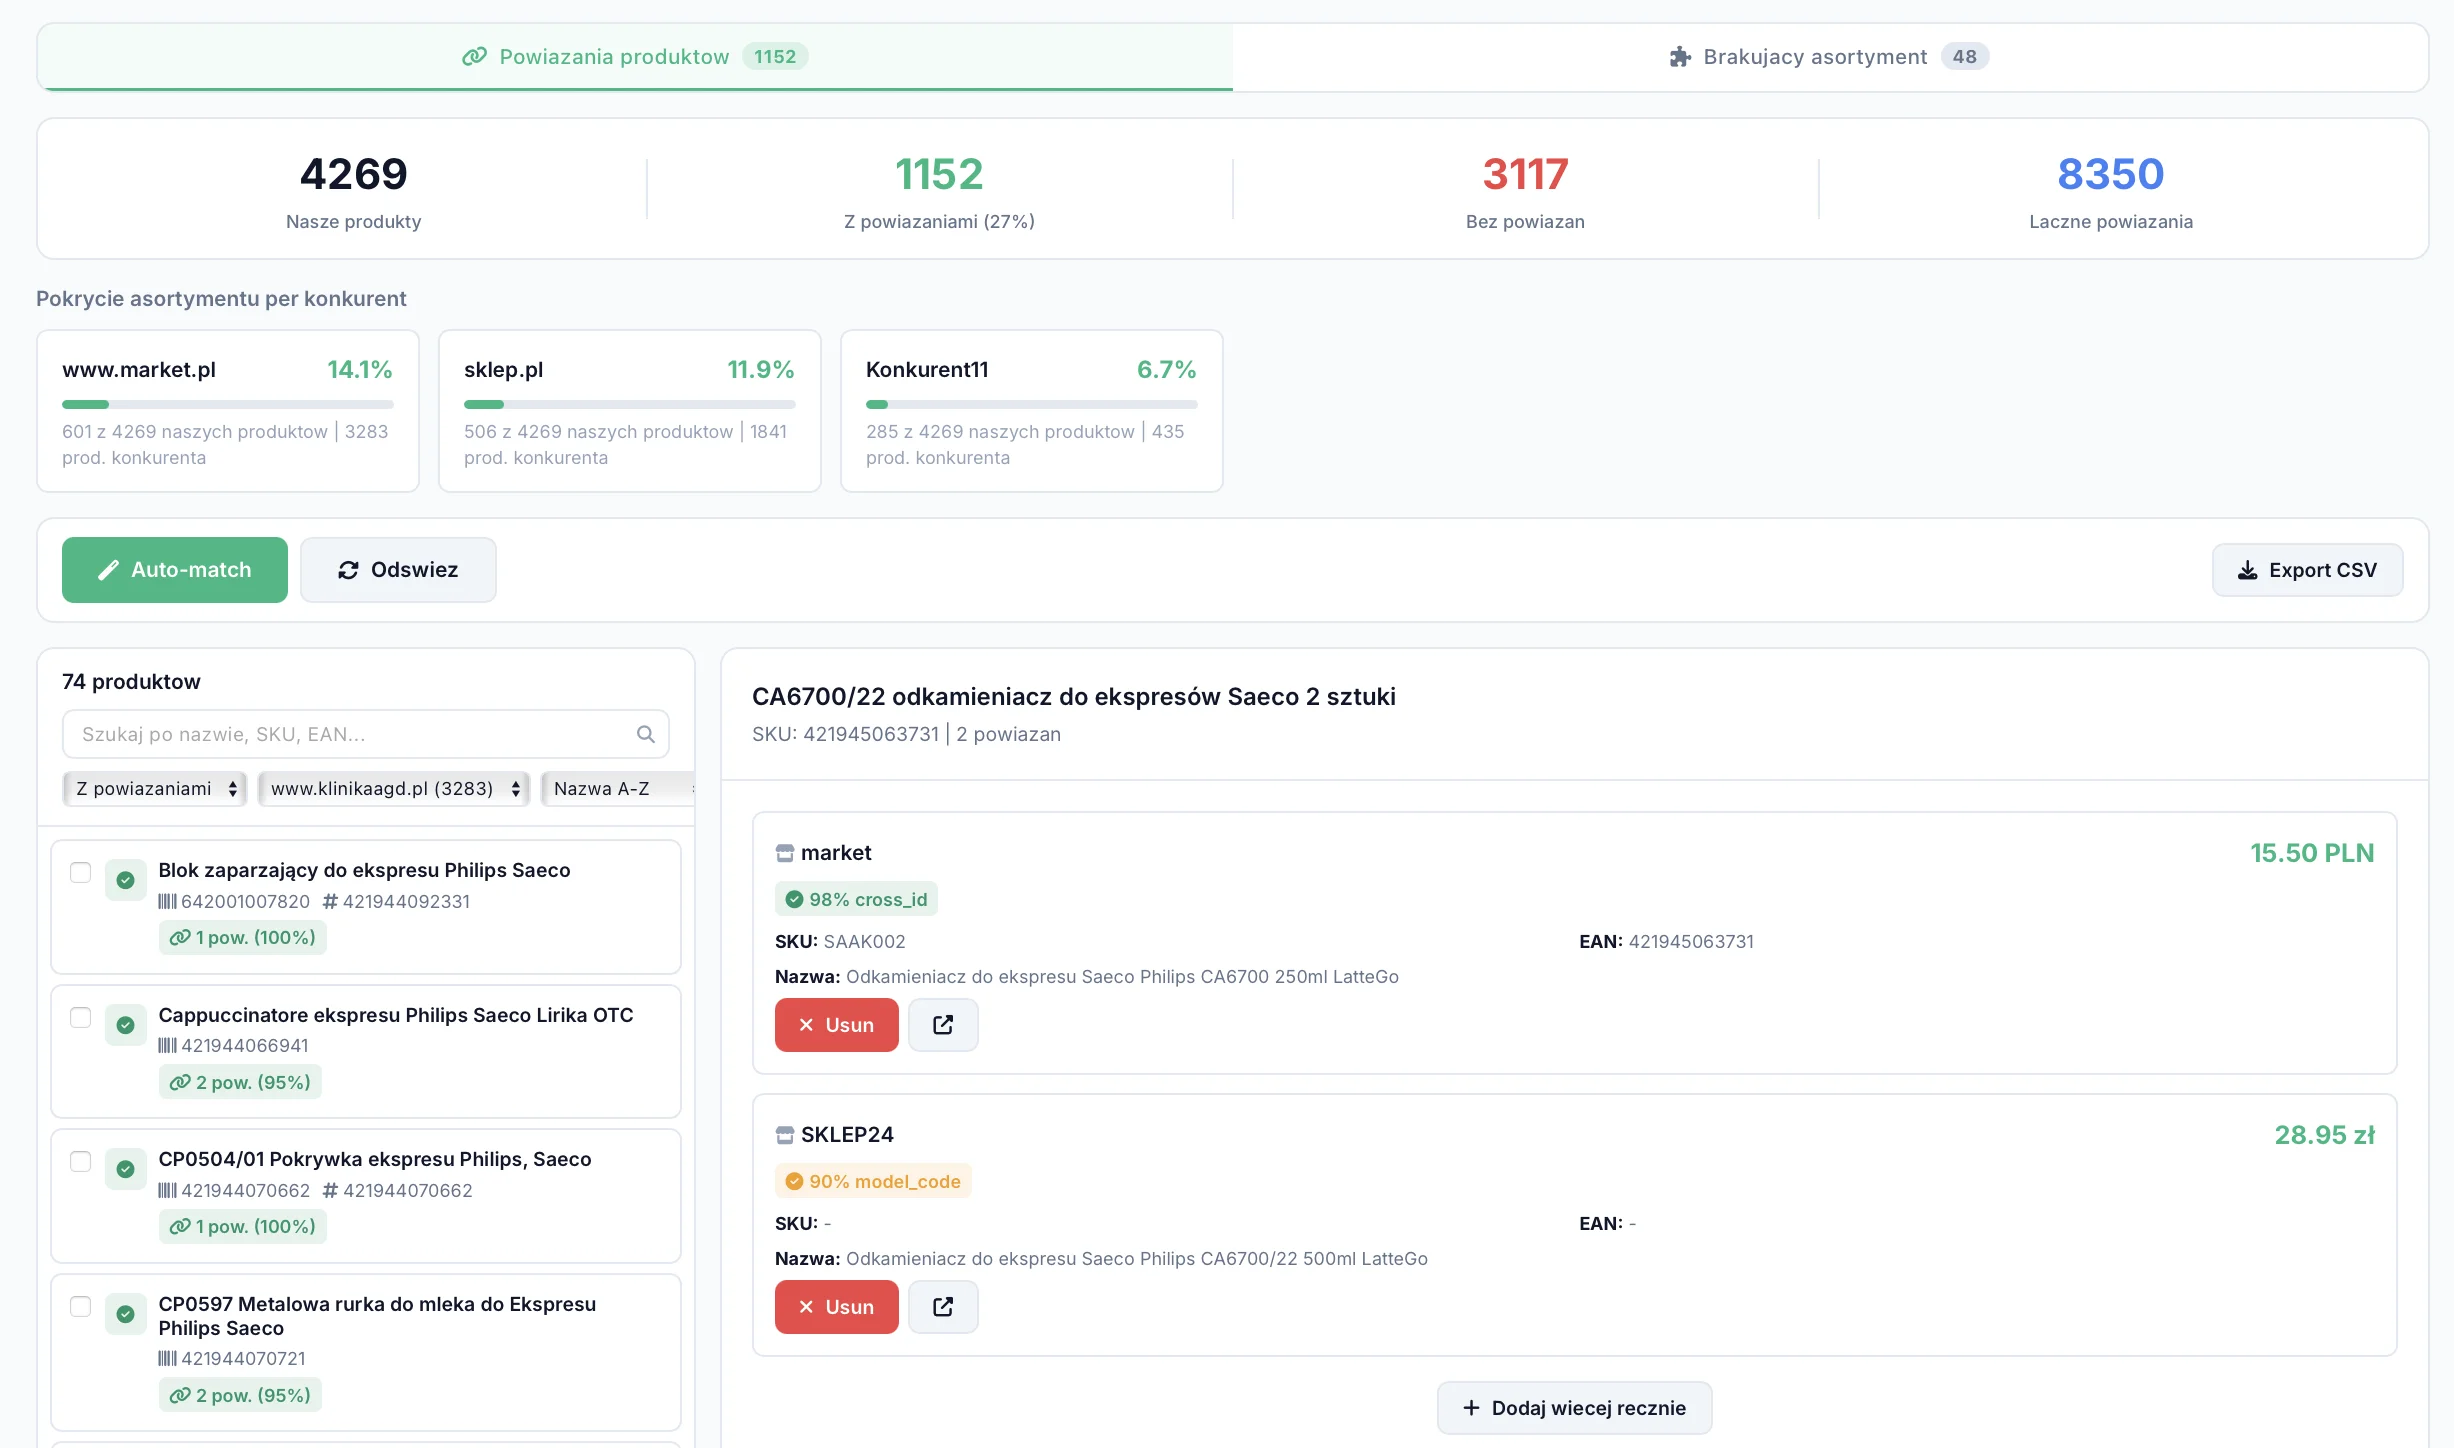Click the 2 pow. (95%) link badge under Cappuccinatore

coord(240,1082)
